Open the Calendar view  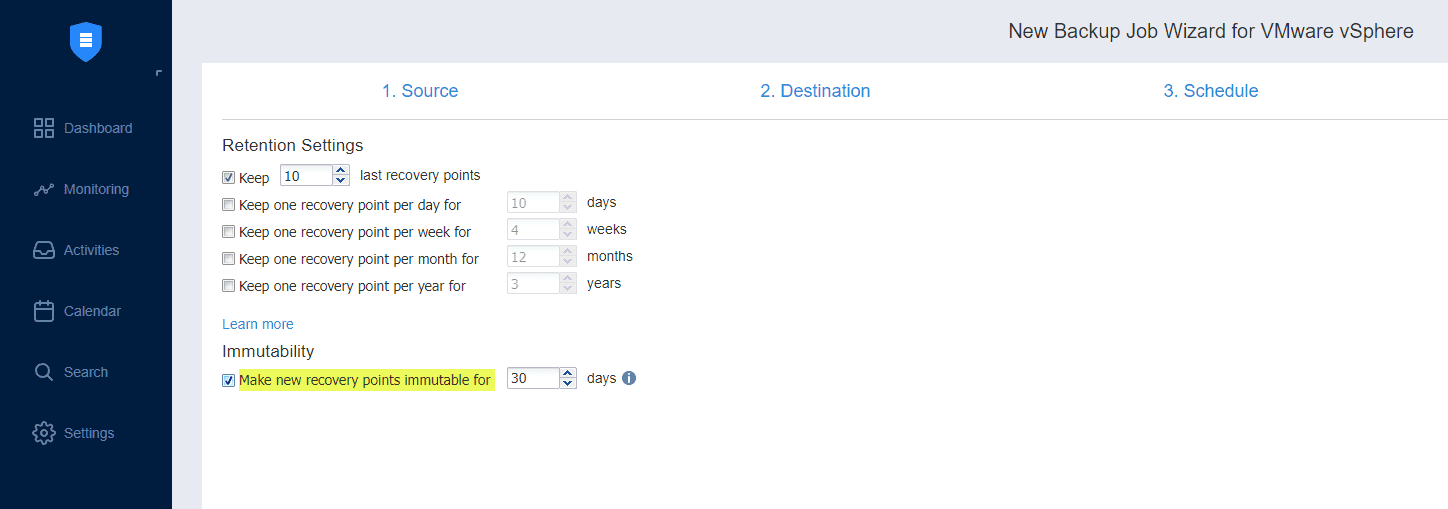[92, 311]
